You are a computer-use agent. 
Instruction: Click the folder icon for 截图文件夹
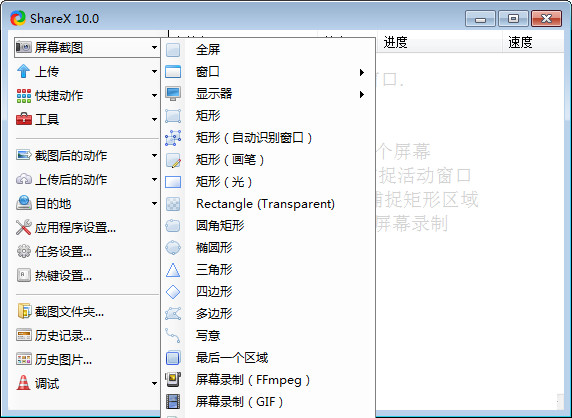coord(24,311)
